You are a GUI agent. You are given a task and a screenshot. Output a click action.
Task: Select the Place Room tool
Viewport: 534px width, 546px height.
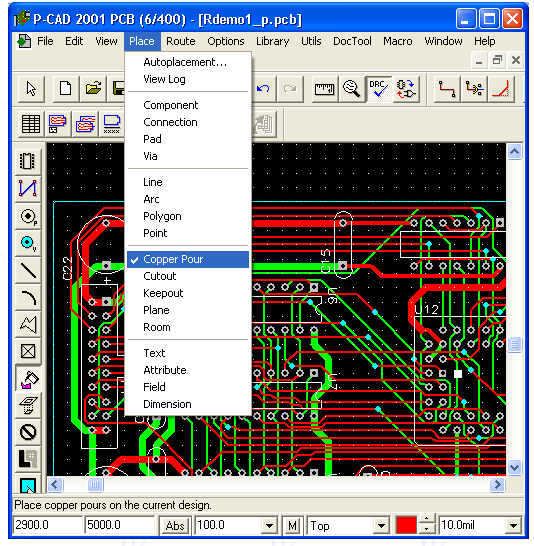pos(28,484)
